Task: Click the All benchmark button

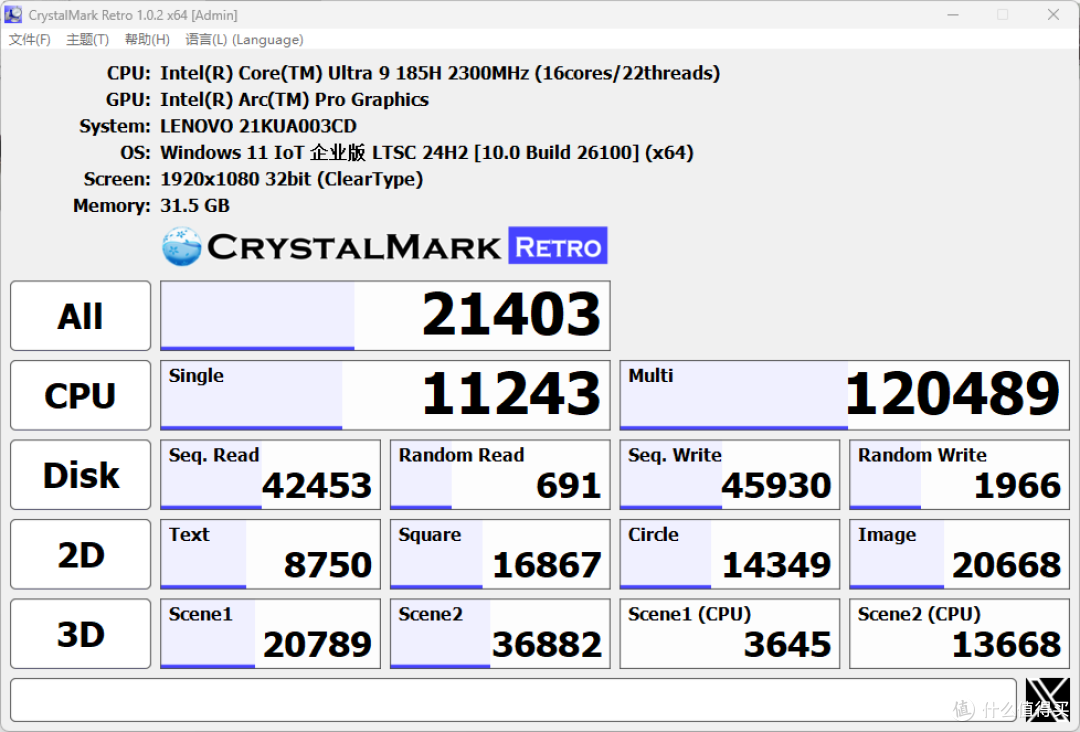Action: click(81, 316)
